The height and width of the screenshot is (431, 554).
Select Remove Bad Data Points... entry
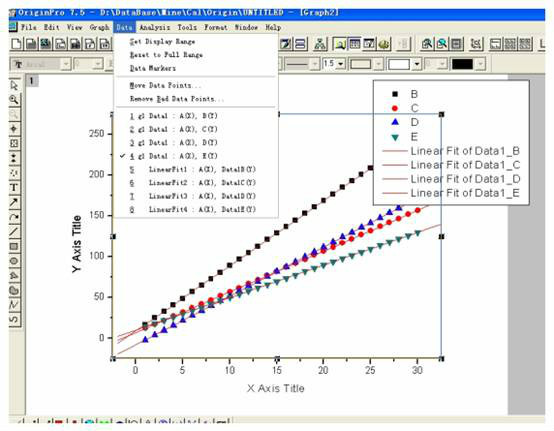pyautogui.click(x=177, y=99)
